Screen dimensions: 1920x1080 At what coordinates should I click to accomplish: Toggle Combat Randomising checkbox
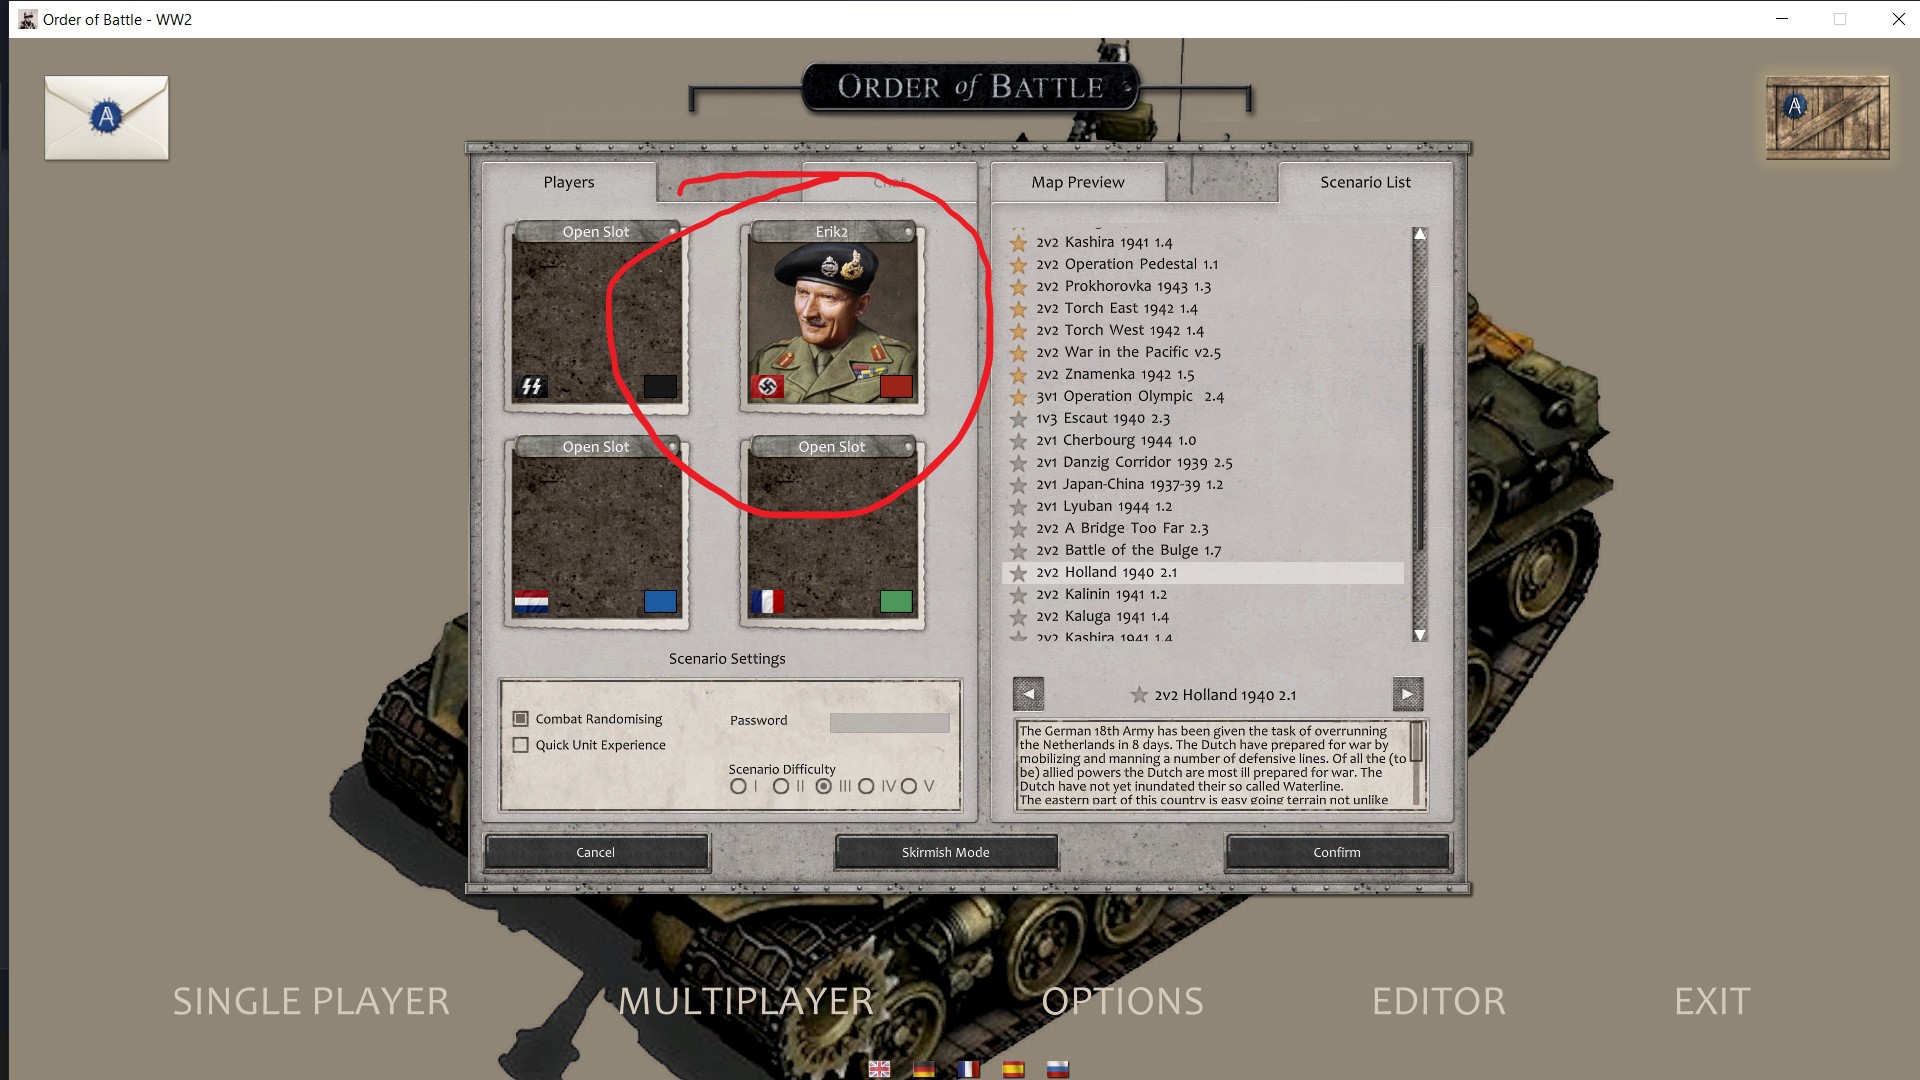[520, 719]
